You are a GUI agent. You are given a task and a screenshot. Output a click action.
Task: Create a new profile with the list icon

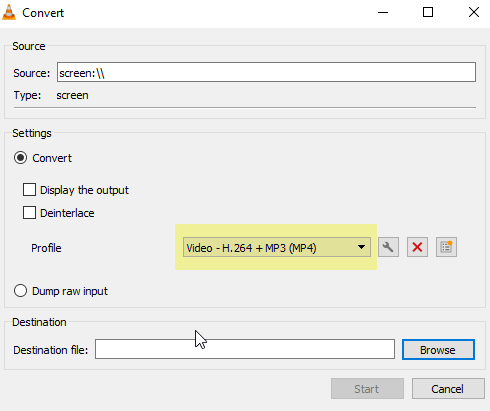click(x=446, y=247)
